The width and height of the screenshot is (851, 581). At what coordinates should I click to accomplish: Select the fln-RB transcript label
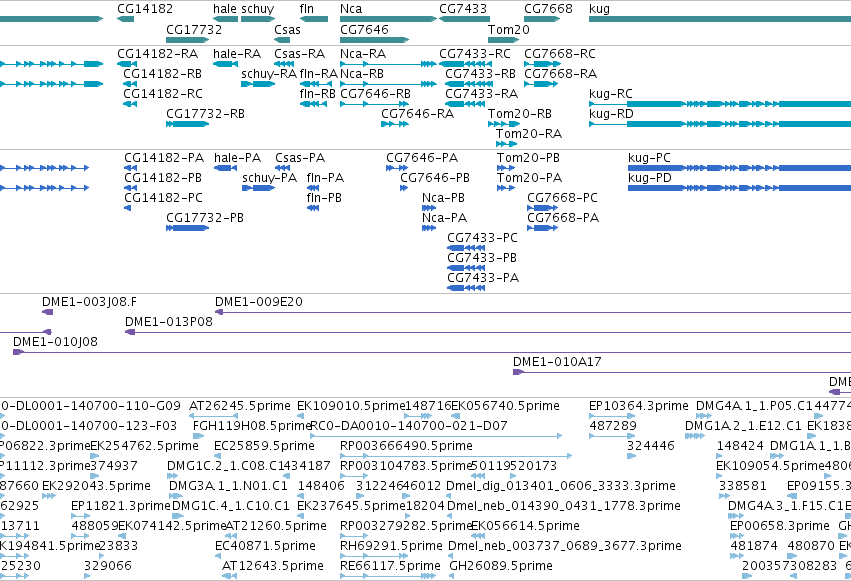[317, 94]
